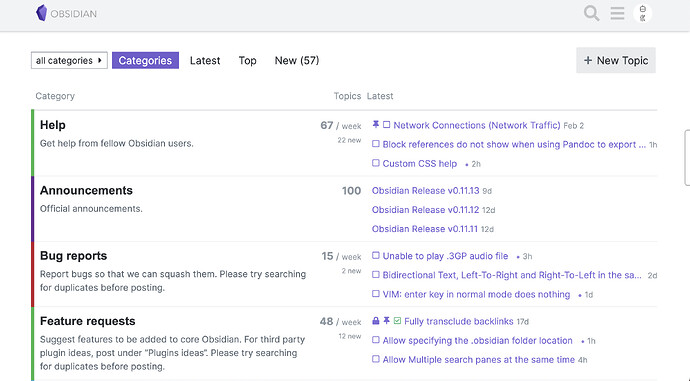Open Allow Multiple search panes topic
Viewport: 690px width, 381px height.
(x=478, y=359)
